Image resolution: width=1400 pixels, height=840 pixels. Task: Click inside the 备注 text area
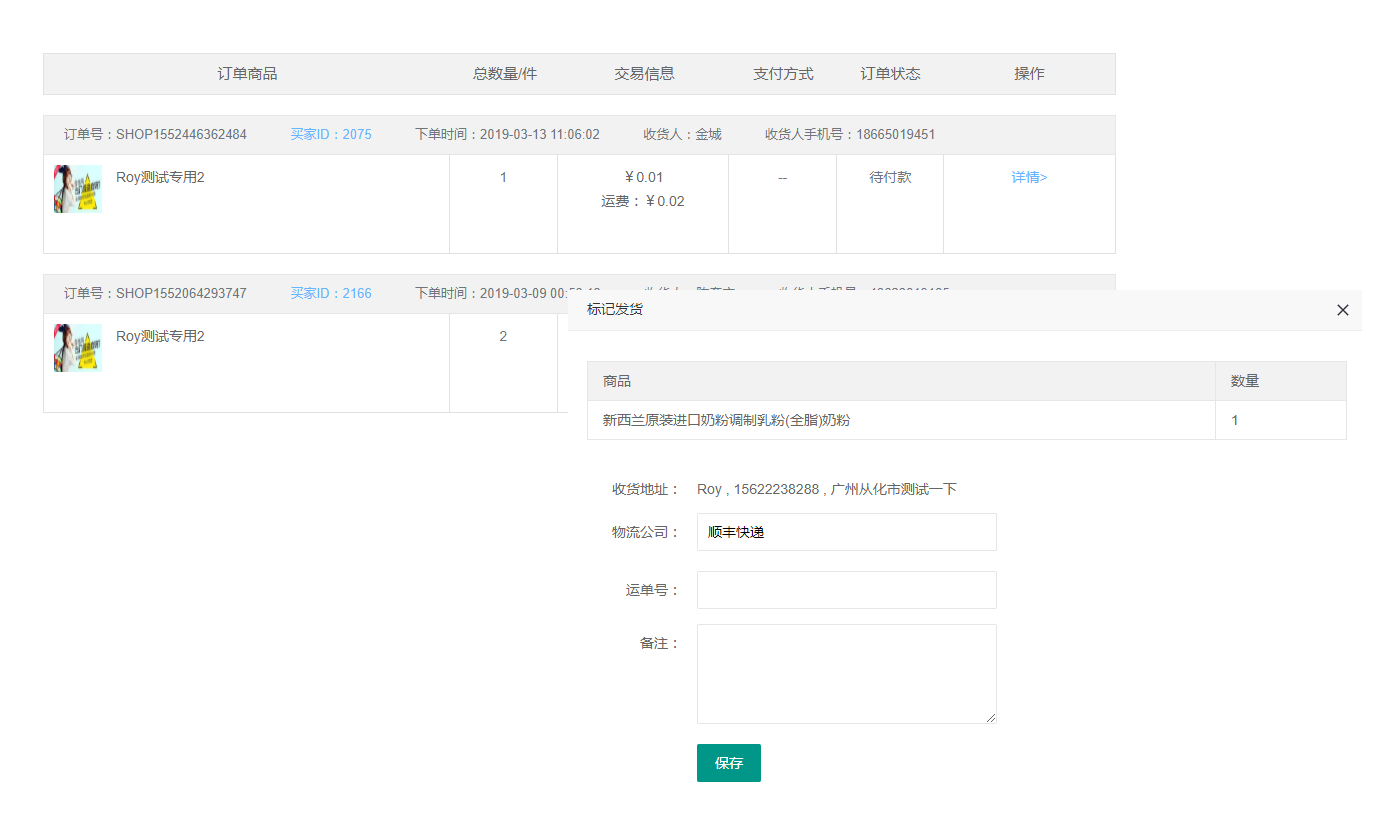coord(846,673)
